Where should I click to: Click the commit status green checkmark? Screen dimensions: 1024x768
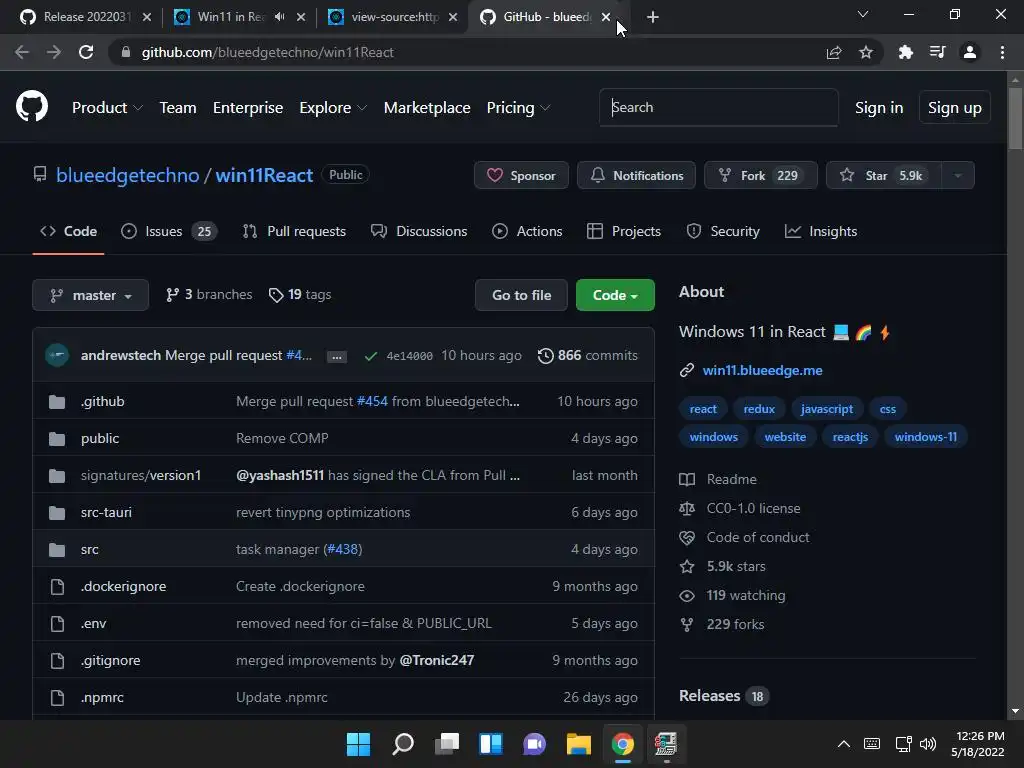370,356
